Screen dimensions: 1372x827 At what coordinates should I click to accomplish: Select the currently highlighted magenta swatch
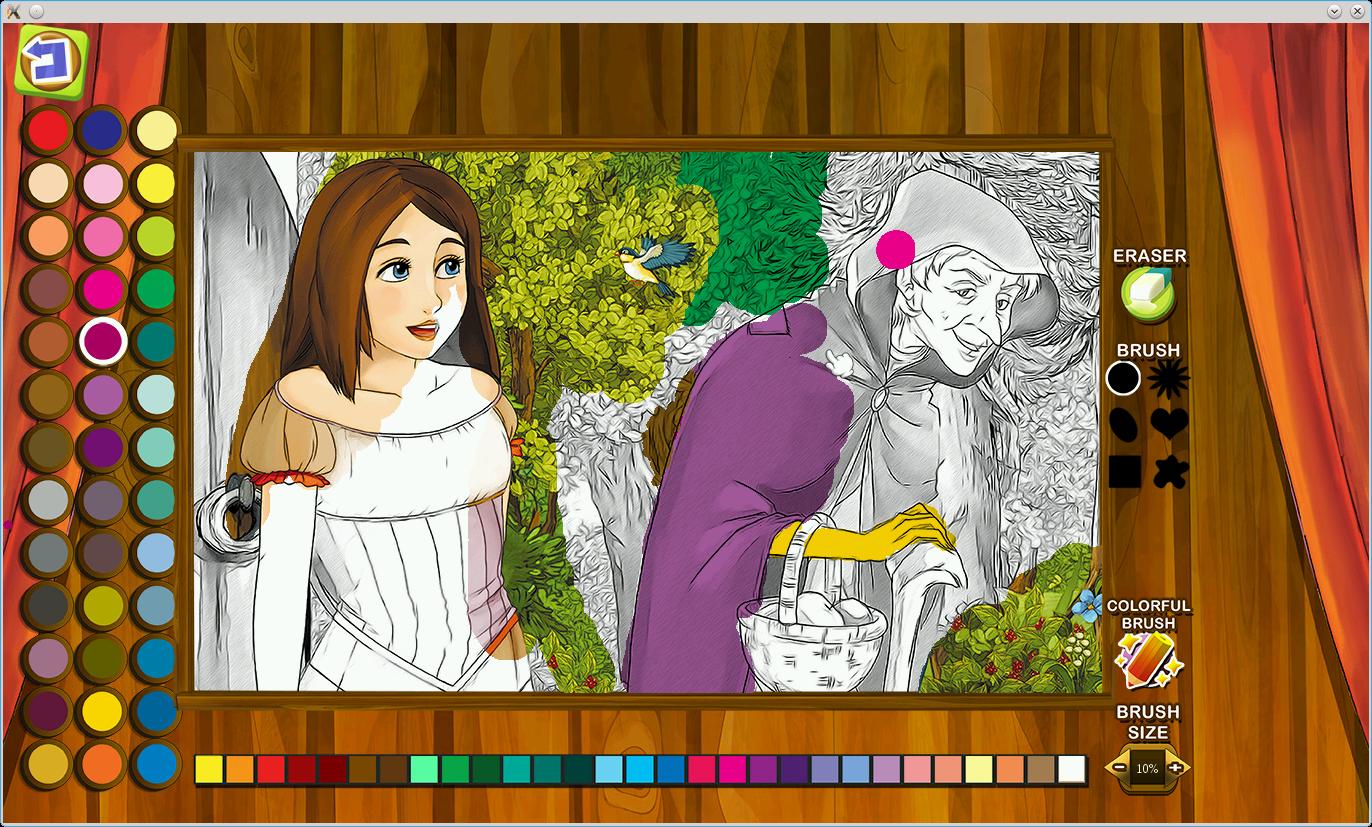[102, 341]
